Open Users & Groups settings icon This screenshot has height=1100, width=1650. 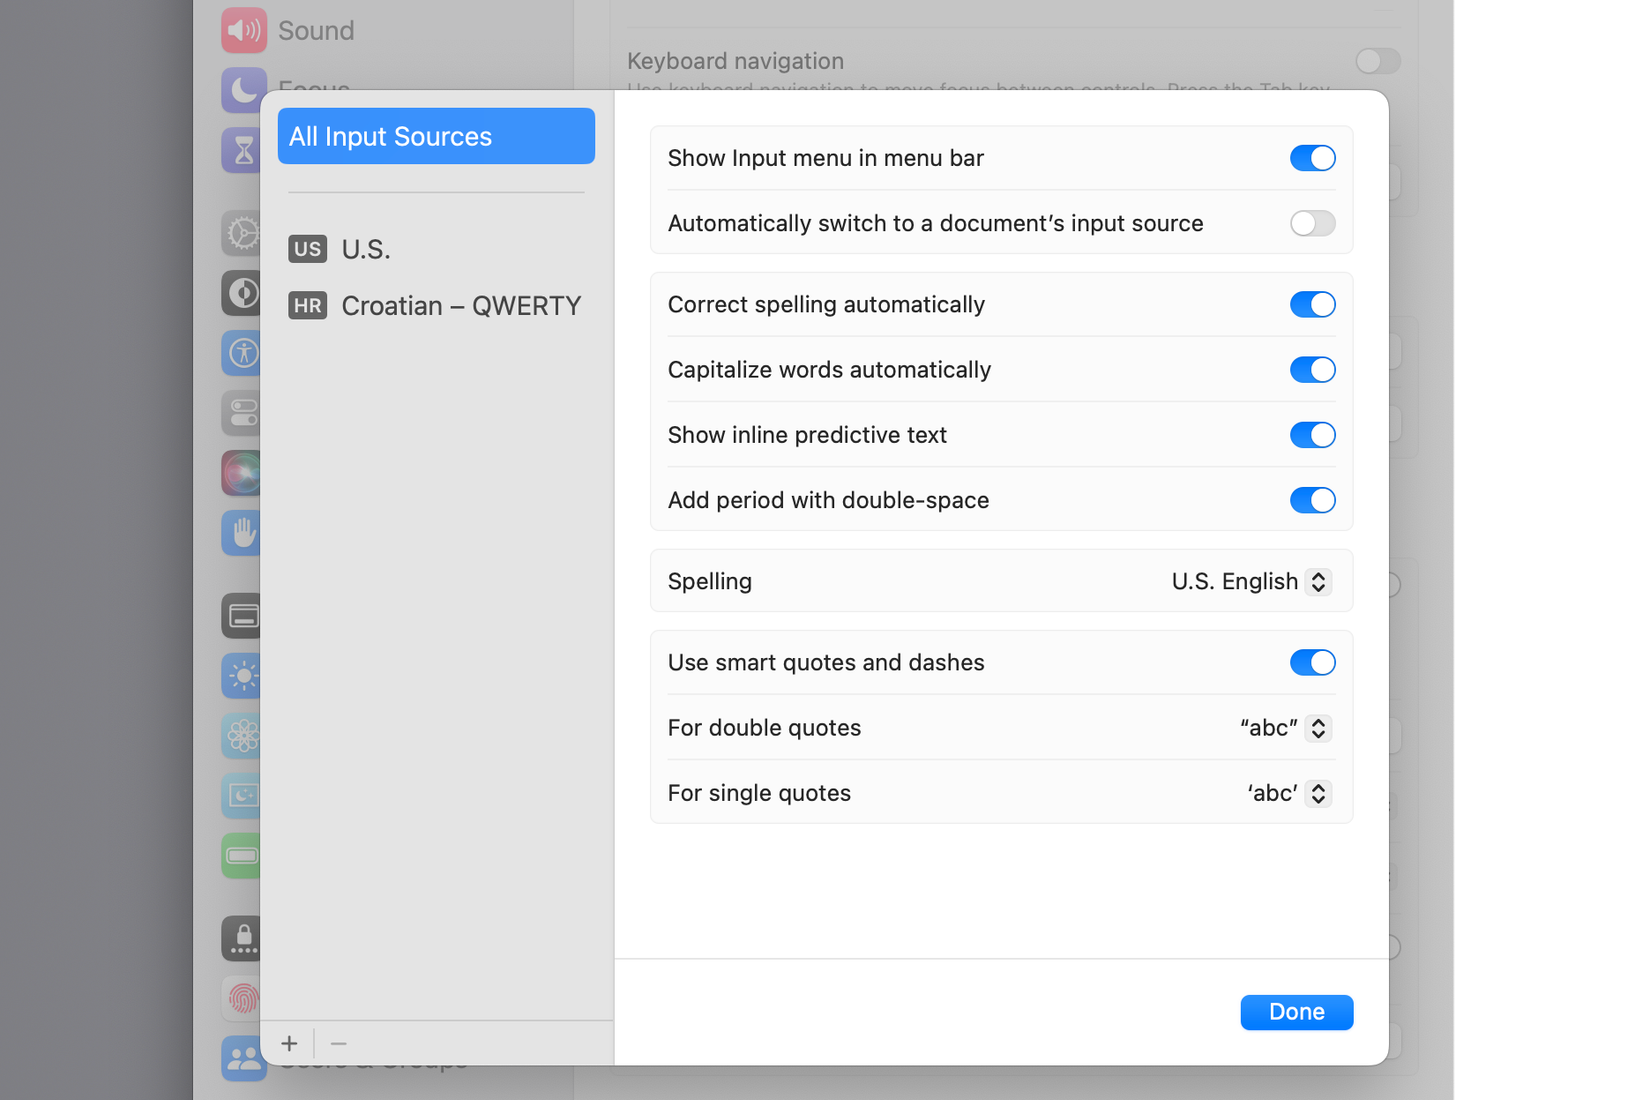241,1058
